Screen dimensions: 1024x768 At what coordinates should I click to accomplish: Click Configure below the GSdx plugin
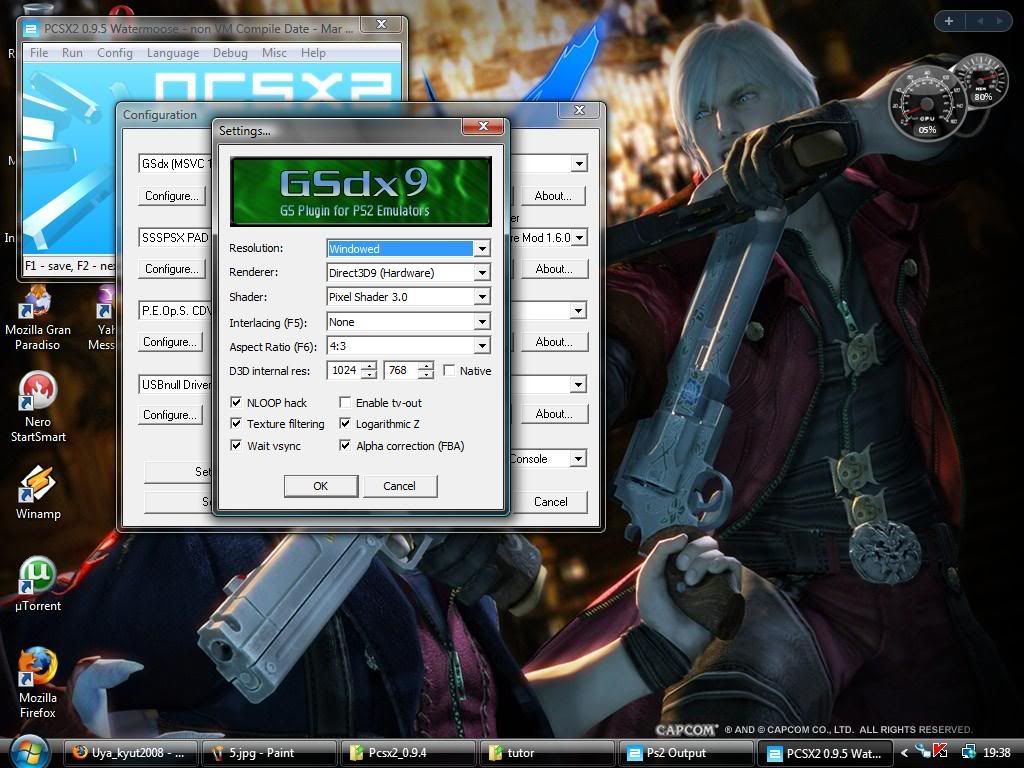click(x=172, y=196)
